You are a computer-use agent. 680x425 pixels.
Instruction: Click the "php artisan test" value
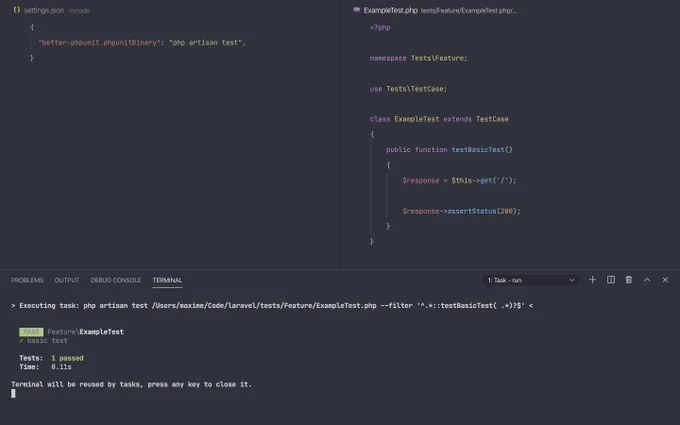pos(205,42)
